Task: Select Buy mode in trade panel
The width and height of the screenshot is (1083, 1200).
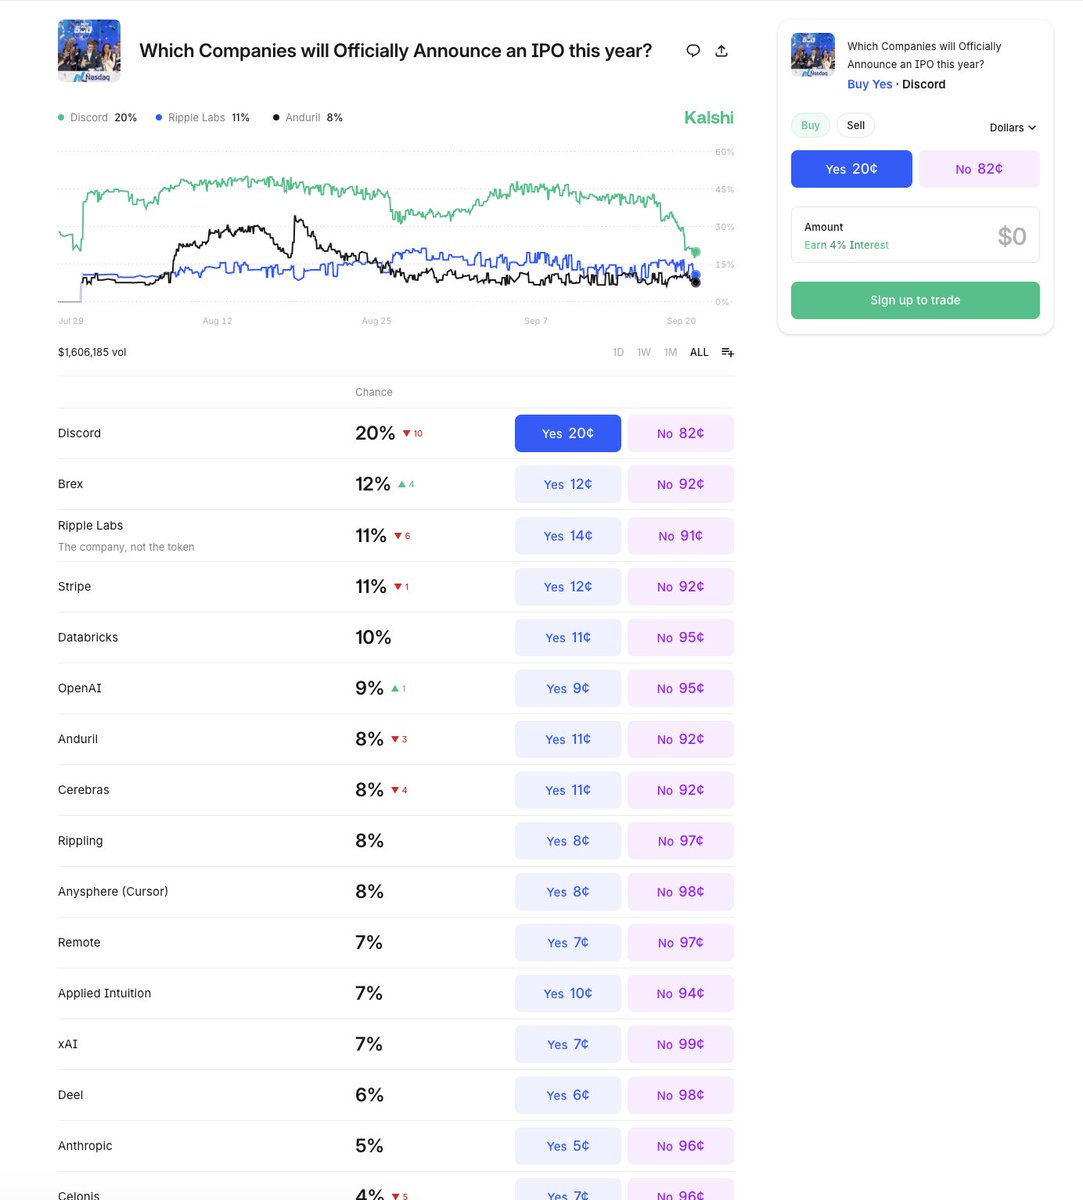Action: [810, 125]
